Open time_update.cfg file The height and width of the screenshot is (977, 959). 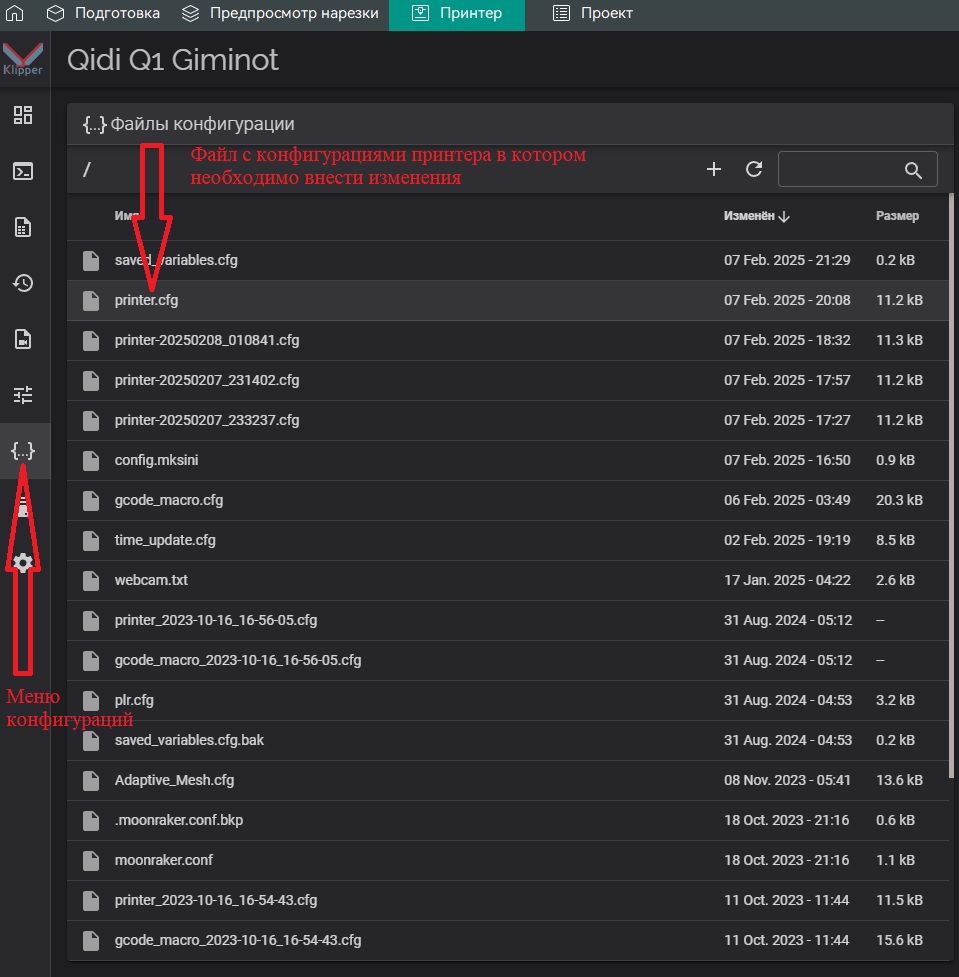(508, 540)
